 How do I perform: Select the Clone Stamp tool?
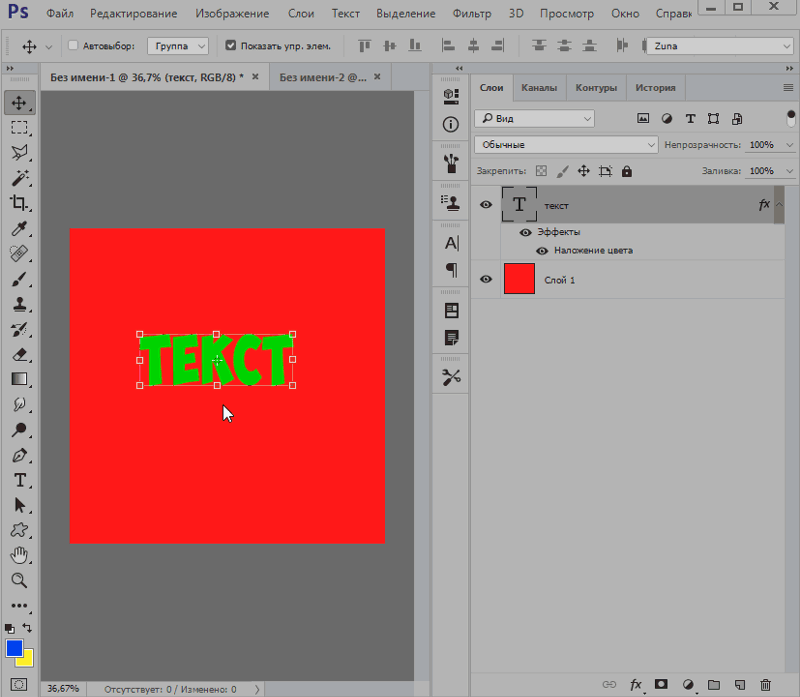coord(19,304)
